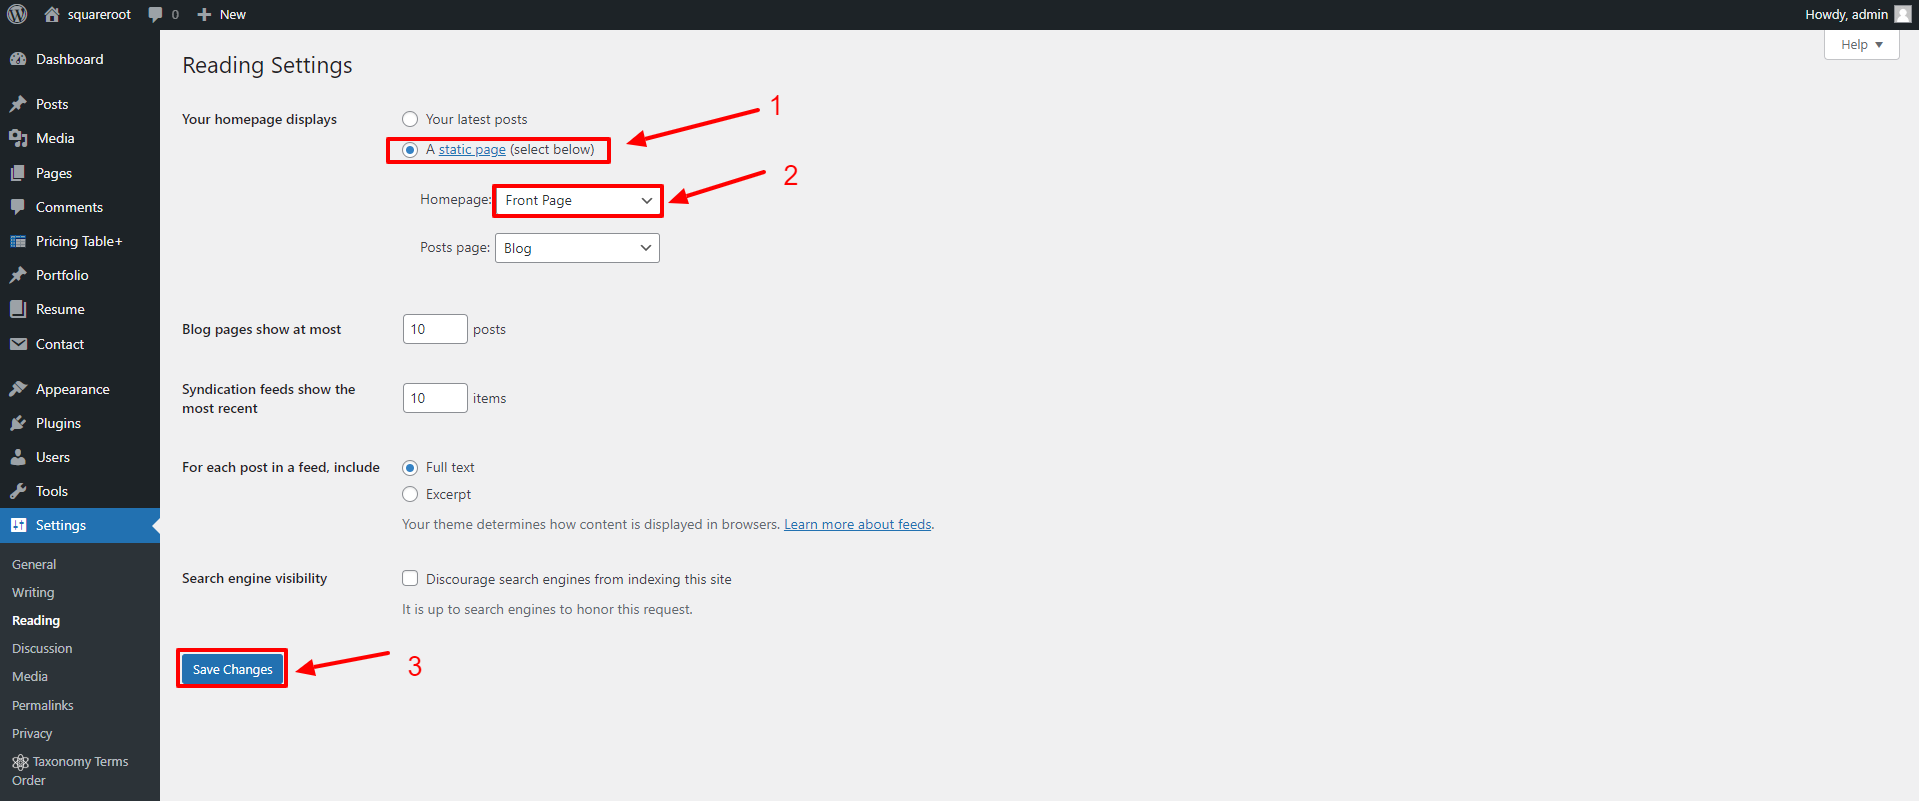
Task: Open the Discussion settings submenu item
Action: (x=42, y=648)
